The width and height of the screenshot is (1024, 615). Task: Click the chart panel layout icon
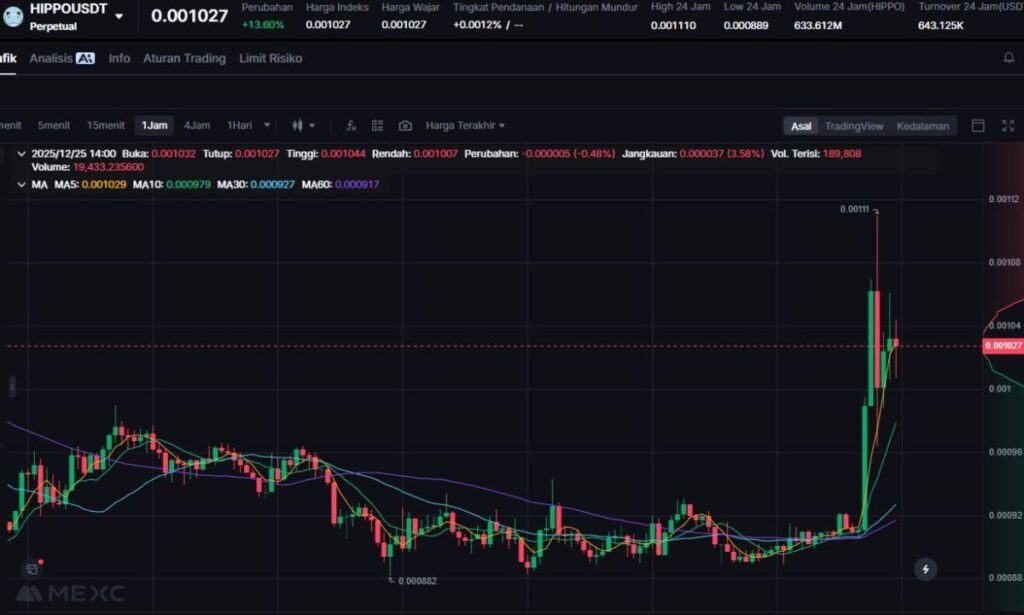click(978, 126)
